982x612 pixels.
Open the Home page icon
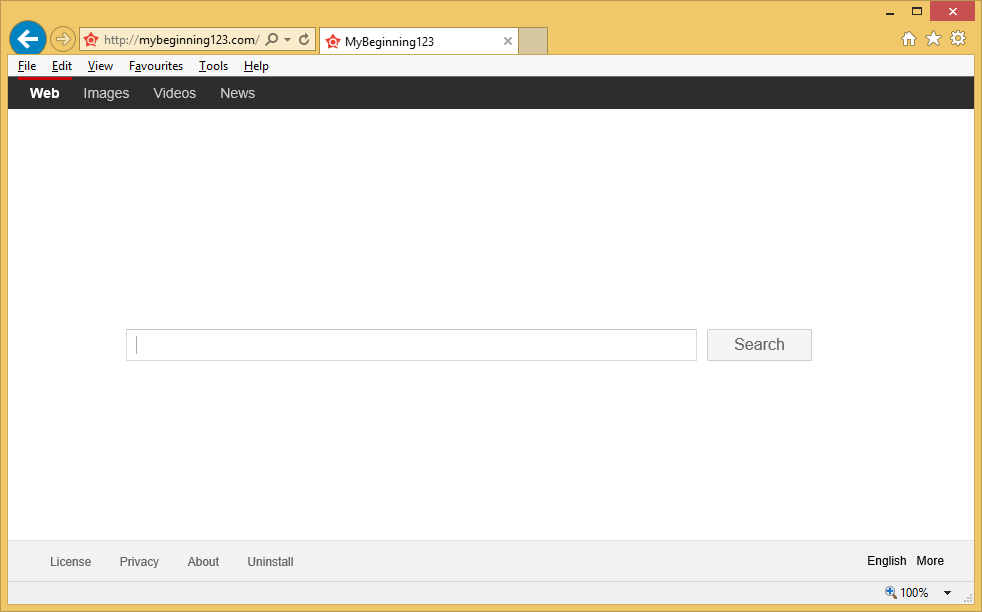909,39
